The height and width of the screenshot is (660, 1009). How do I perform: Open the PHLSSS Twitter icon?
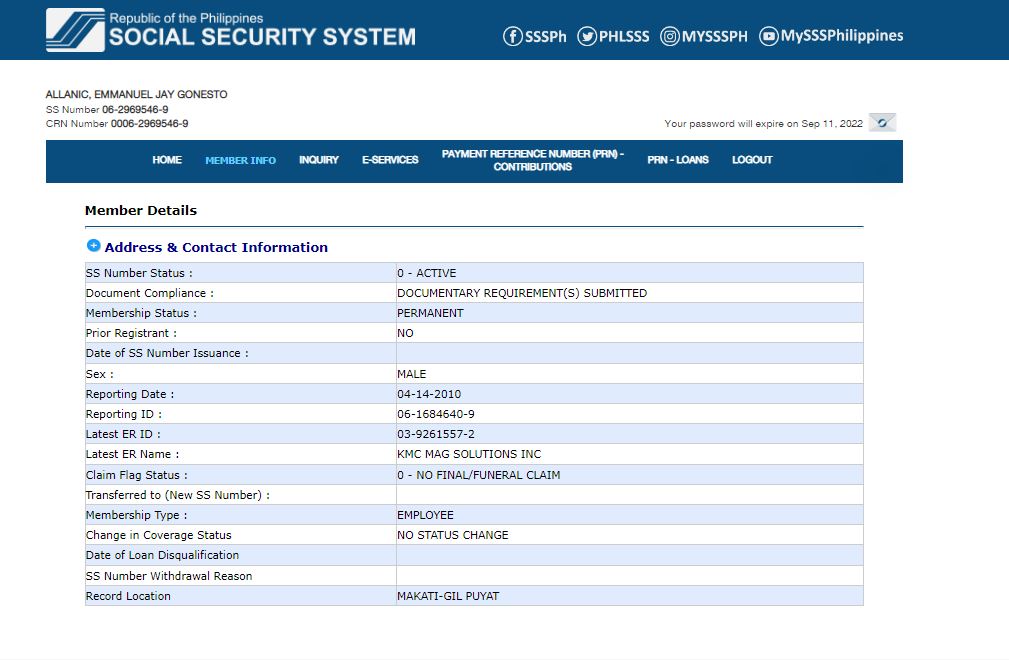click(x=587, y=37)
